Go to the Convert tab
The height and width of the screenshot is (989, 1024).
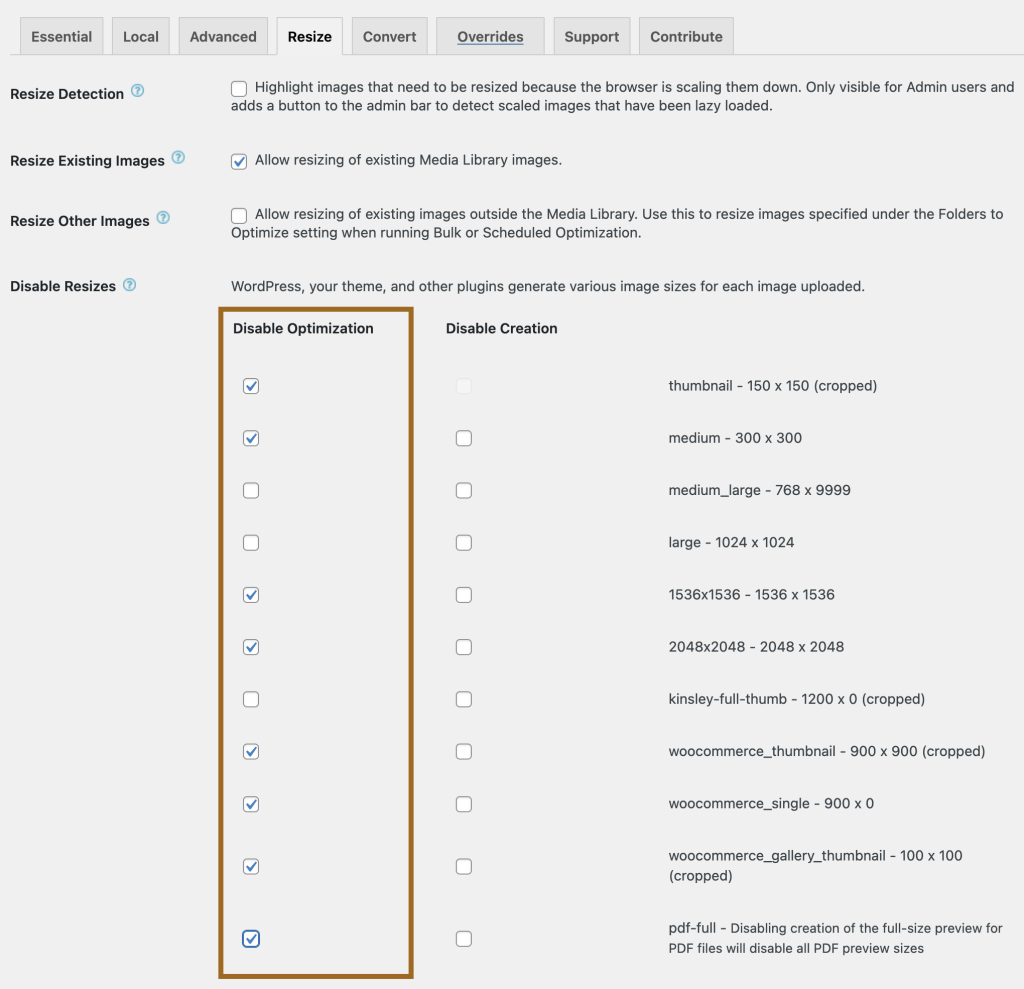(389, 36)
